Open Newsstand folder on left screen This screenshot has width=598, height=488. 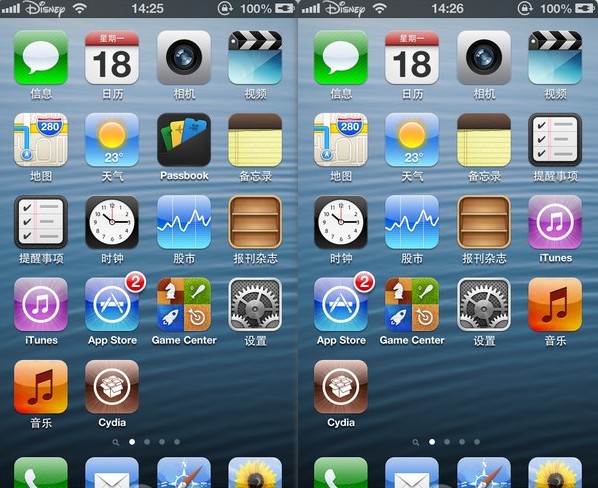click(255, 222)
